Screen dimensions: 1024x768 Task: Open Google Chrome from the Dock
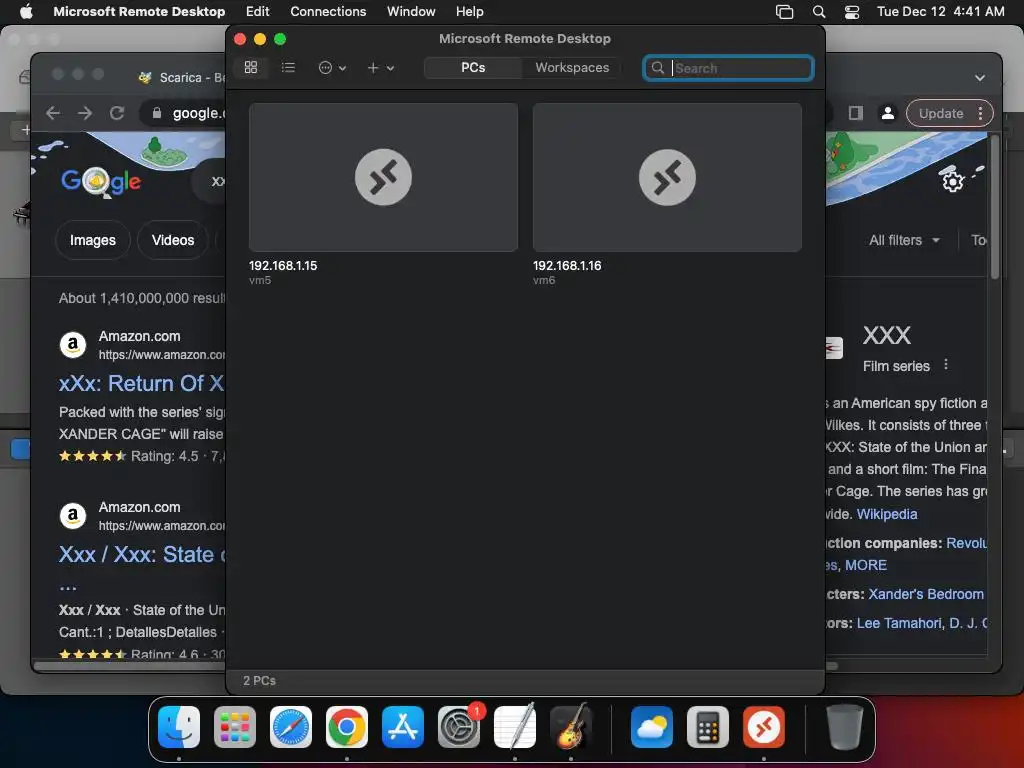347,727
